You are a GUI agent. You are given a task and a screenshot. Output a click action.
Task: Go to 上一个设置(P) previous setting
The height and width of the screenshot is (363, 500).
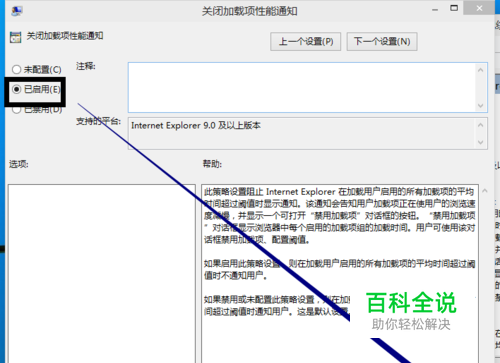(305, 42)
